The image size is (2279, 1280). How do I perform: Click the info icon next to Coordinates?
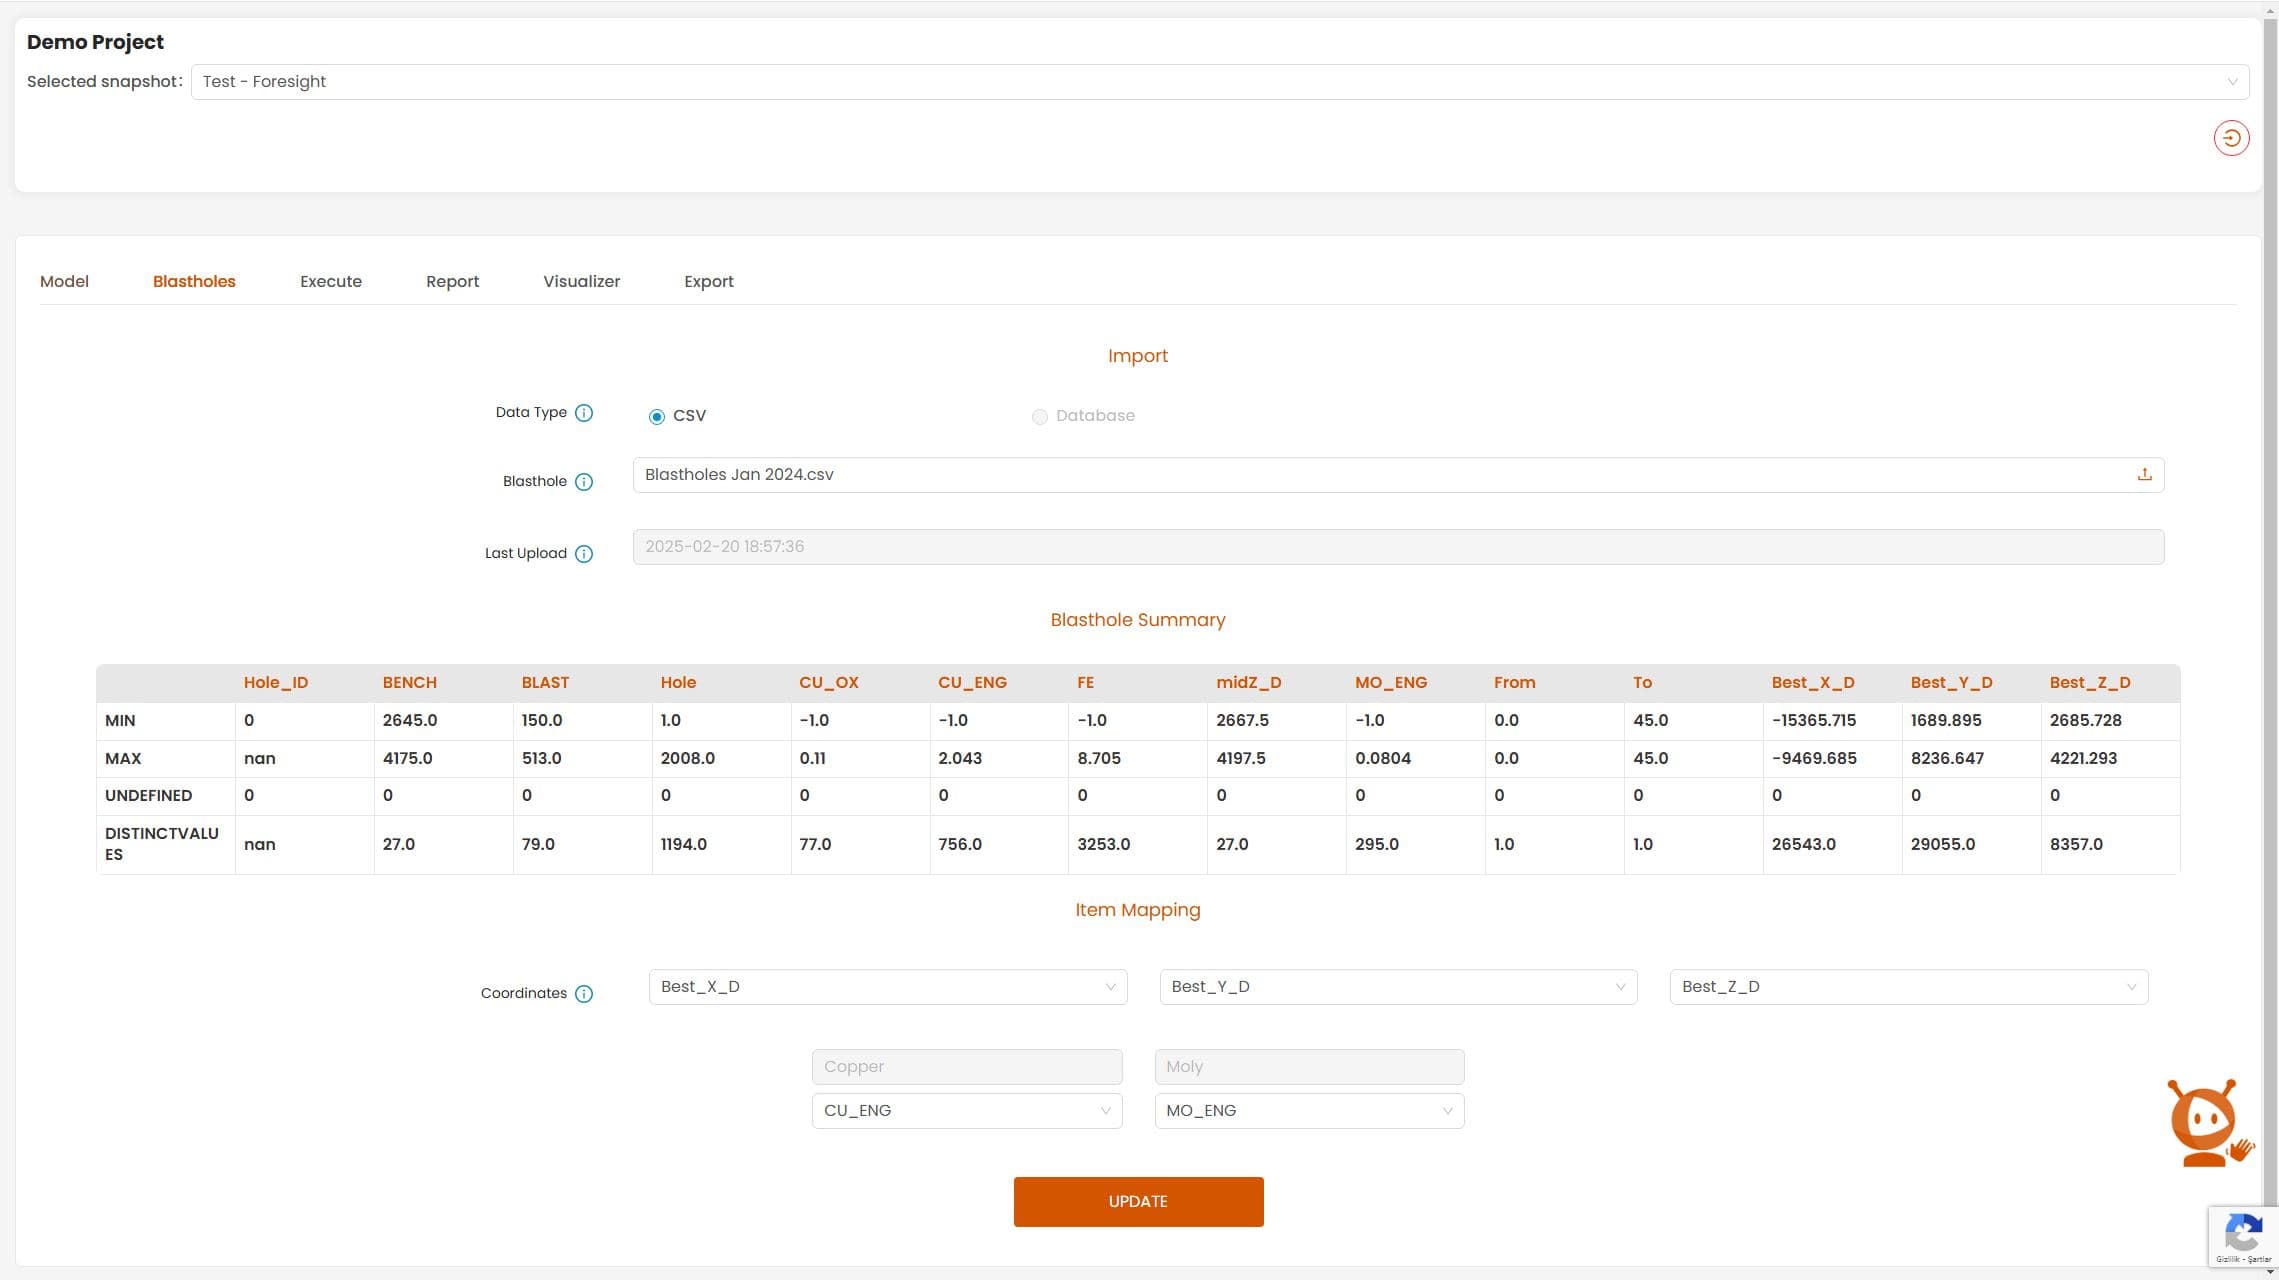[x=584, y=994]
